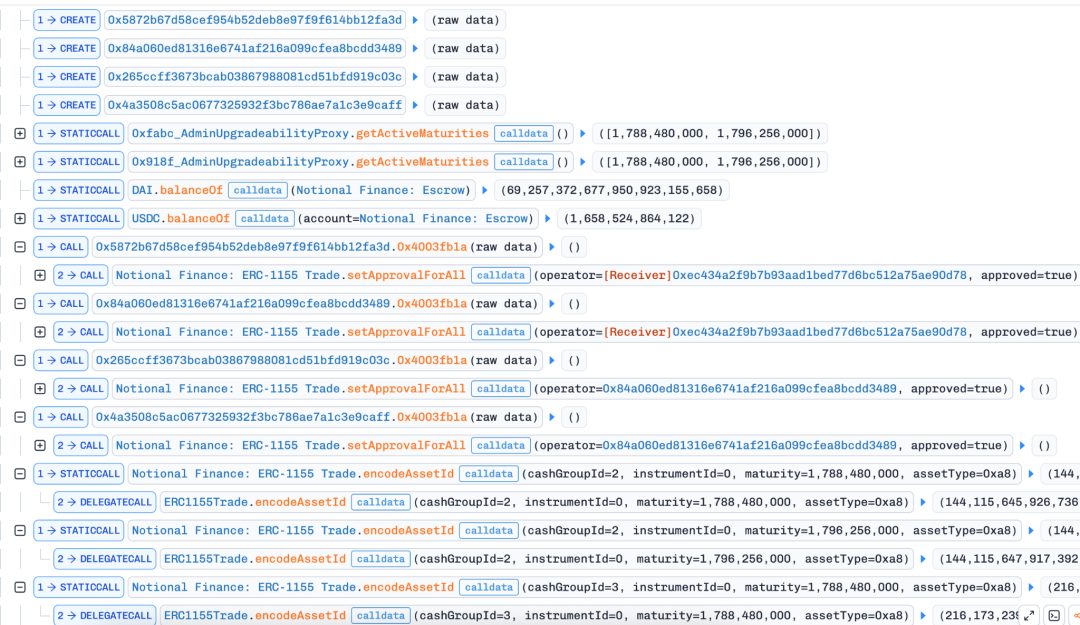The width and height of the screenshot is (1080, 625).
Task: Collapse the 0x265ccff3 0x4003fb1a CALL row
Action: click(20, 360)
